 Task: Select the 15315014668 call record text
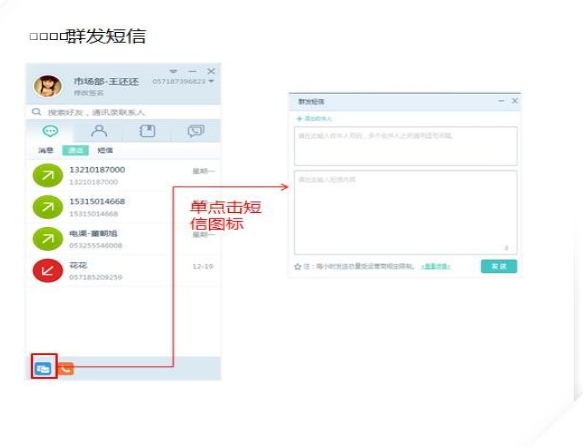[x=97, y=202]
